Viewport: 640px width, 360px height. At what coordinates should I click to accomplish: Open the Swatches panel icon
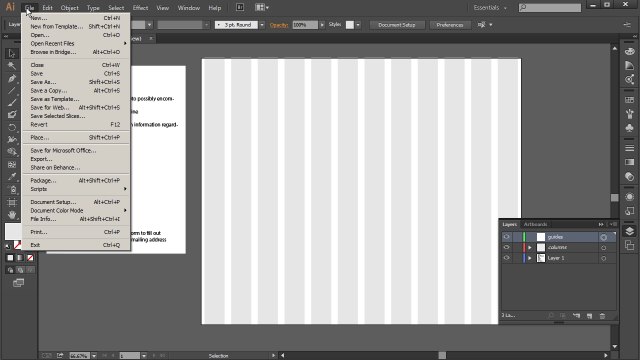point(629,100)
